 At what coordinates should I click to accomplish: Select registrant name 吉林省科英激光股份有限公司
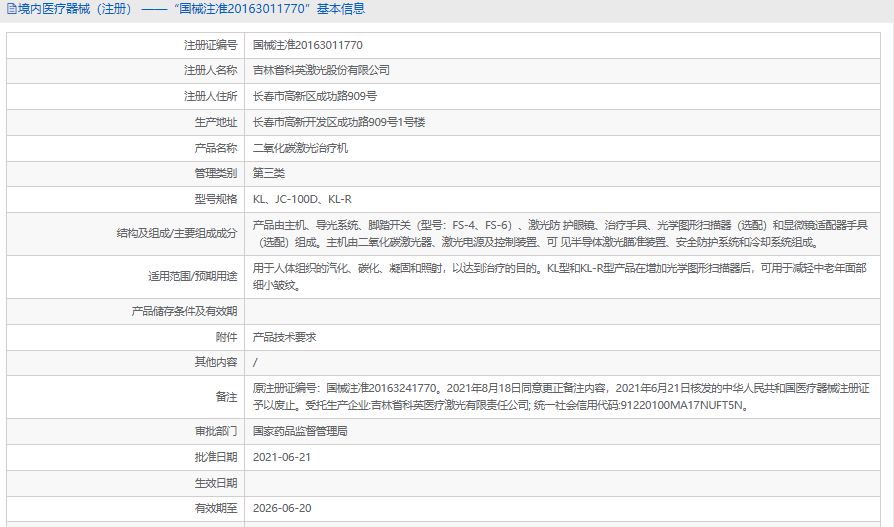point(321,70)
